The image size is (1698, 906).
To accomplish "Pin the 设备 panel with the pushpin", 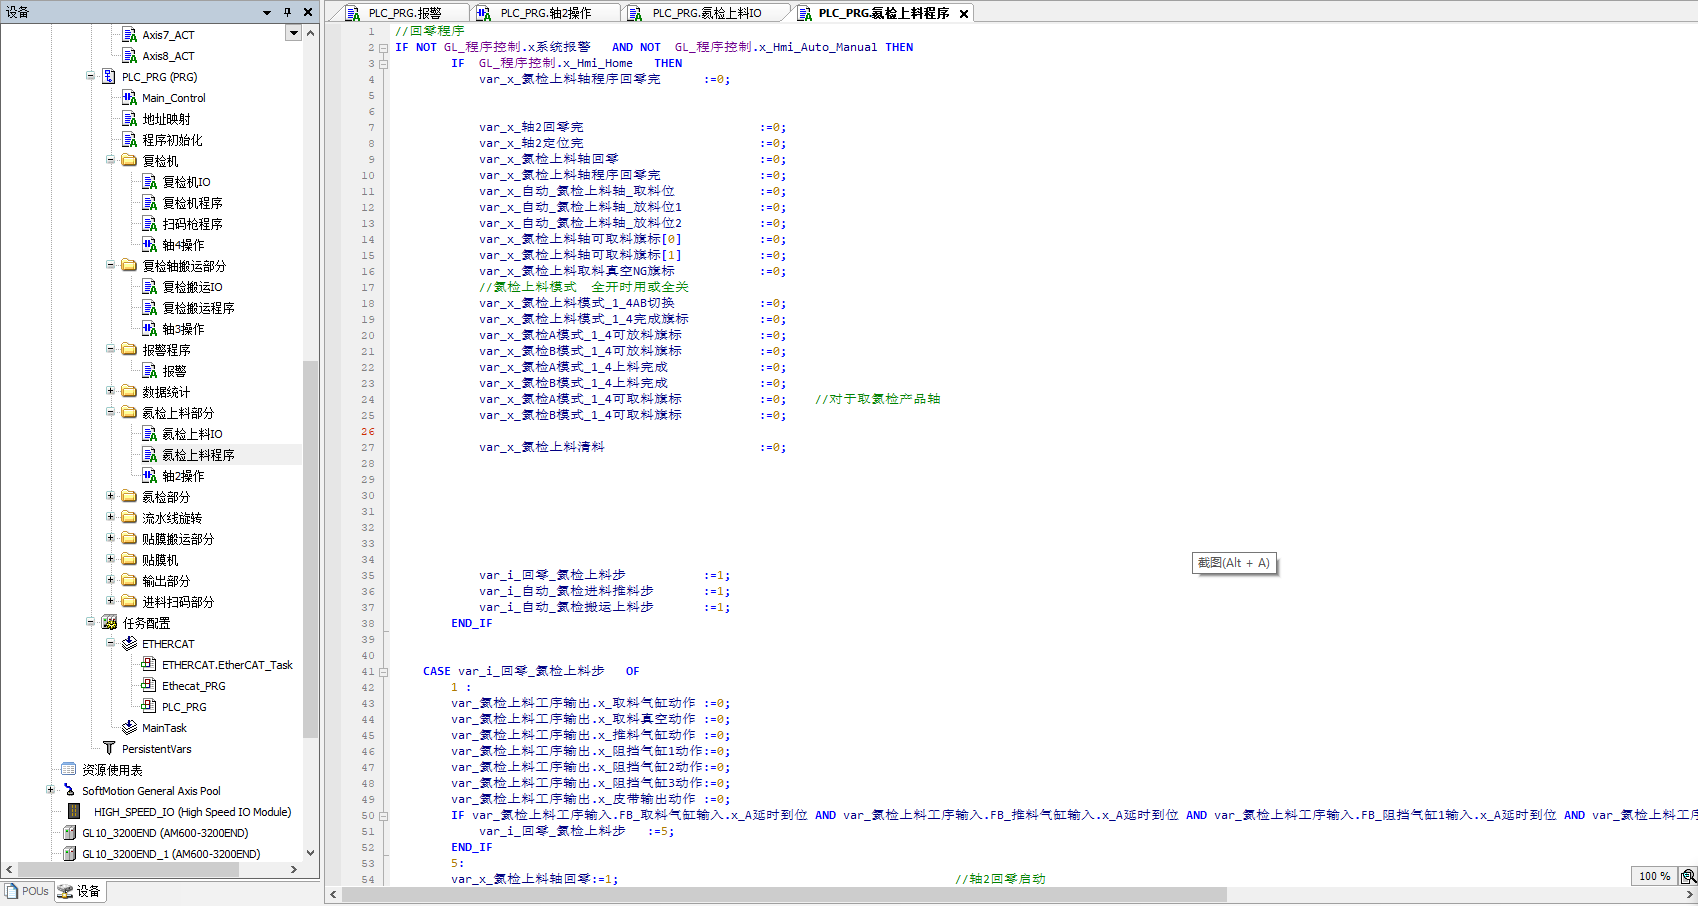I will pyautogui.click(x=287, y=12).
